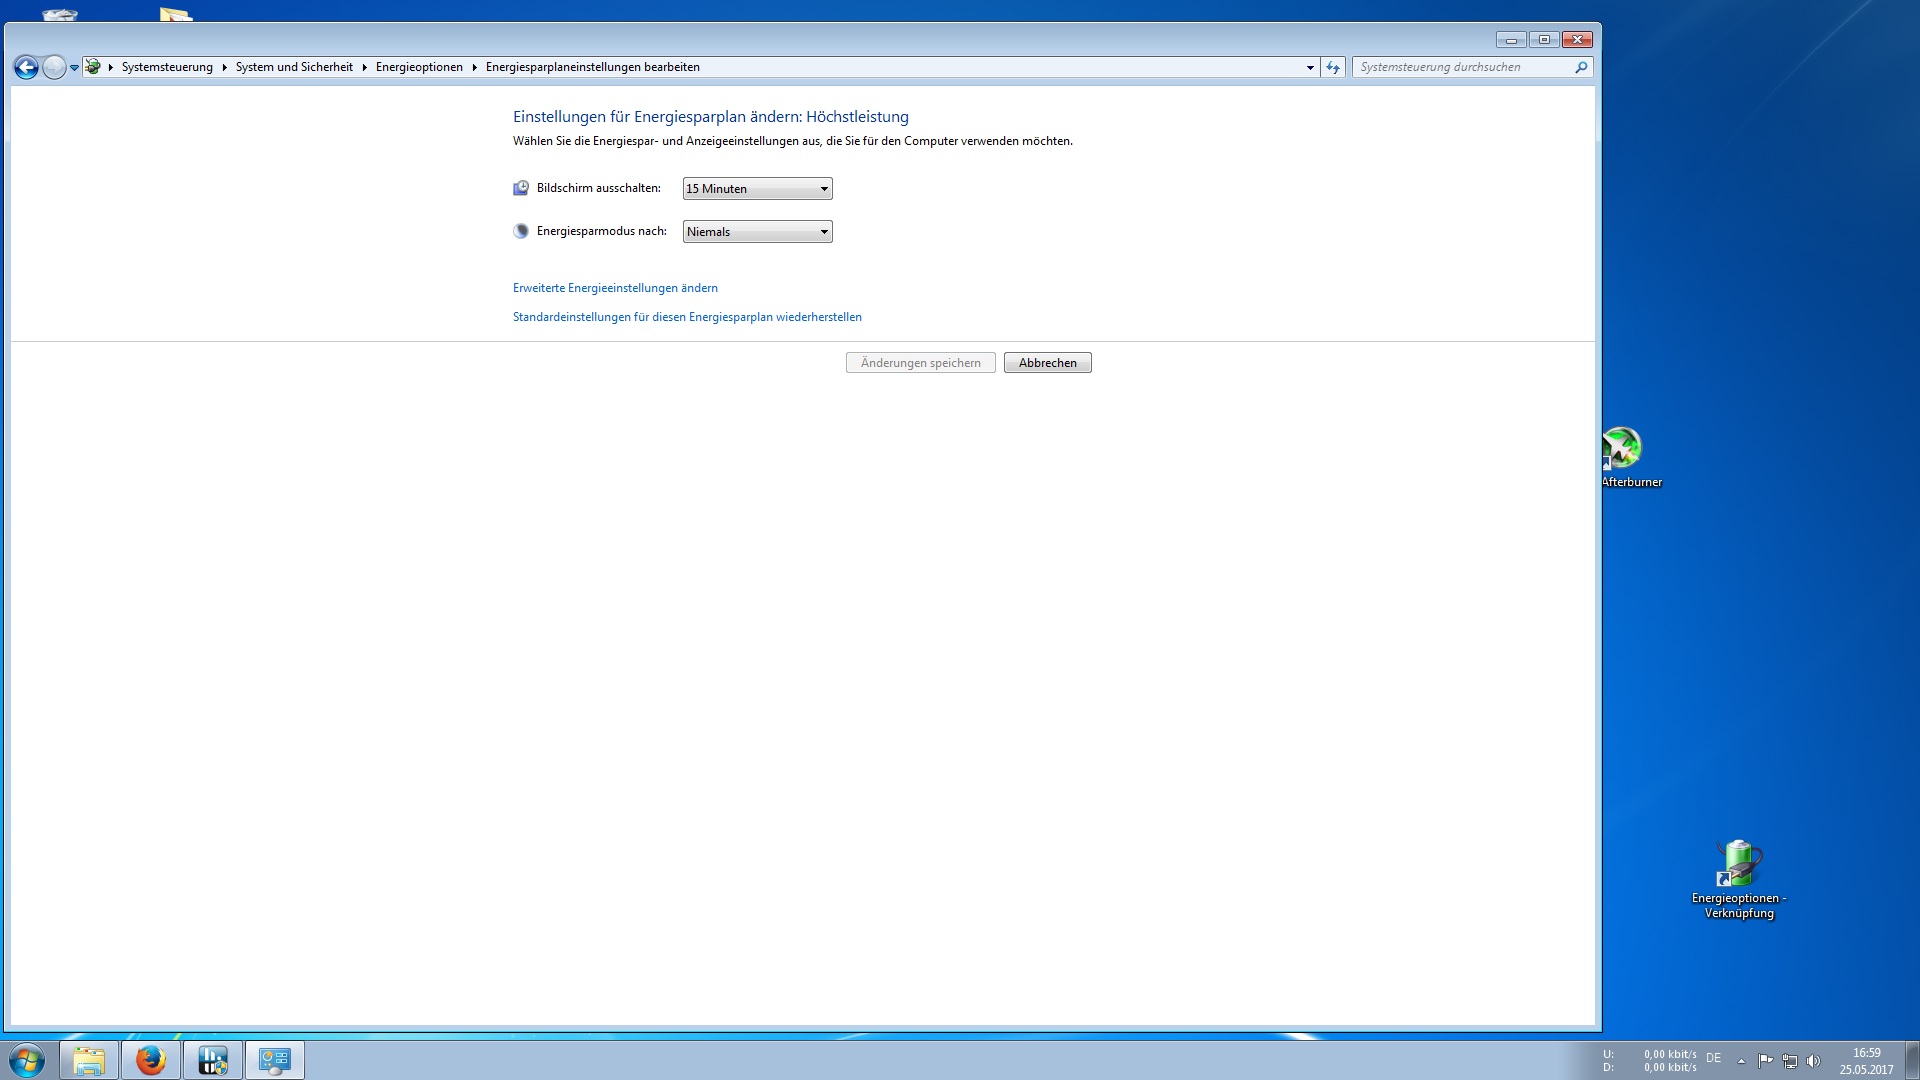Click System und Sicherheit breadcrumb
Image resolution: width=1920 pixels, height=1080 pixels.
[294, 67]
